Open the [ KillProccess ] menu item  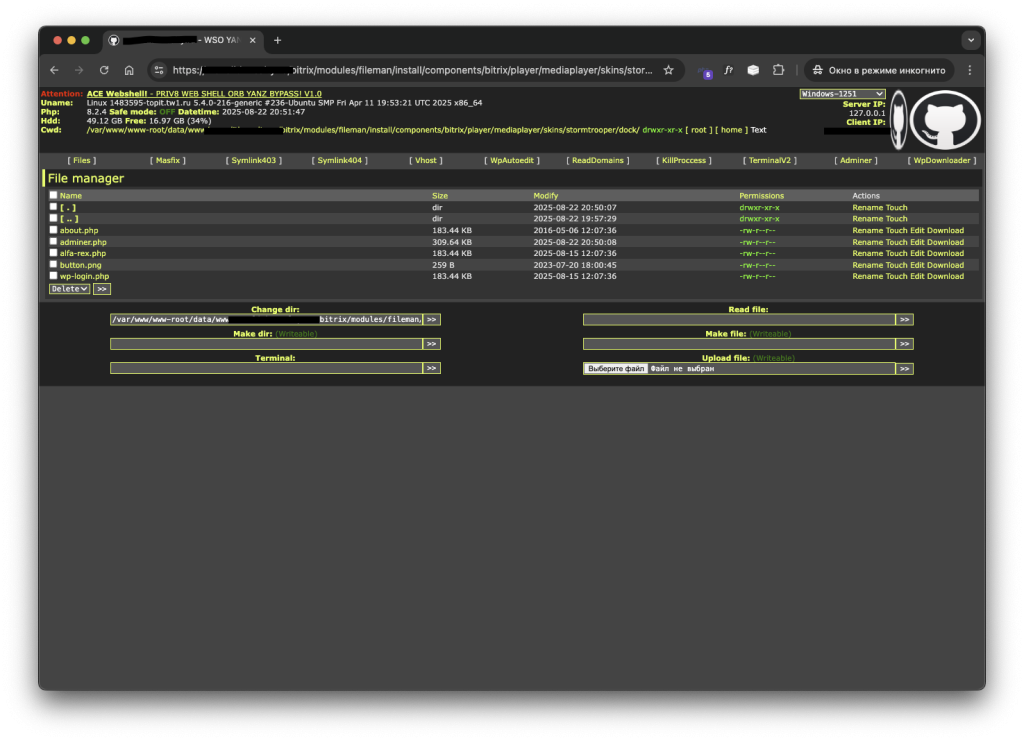click(684, 161)
